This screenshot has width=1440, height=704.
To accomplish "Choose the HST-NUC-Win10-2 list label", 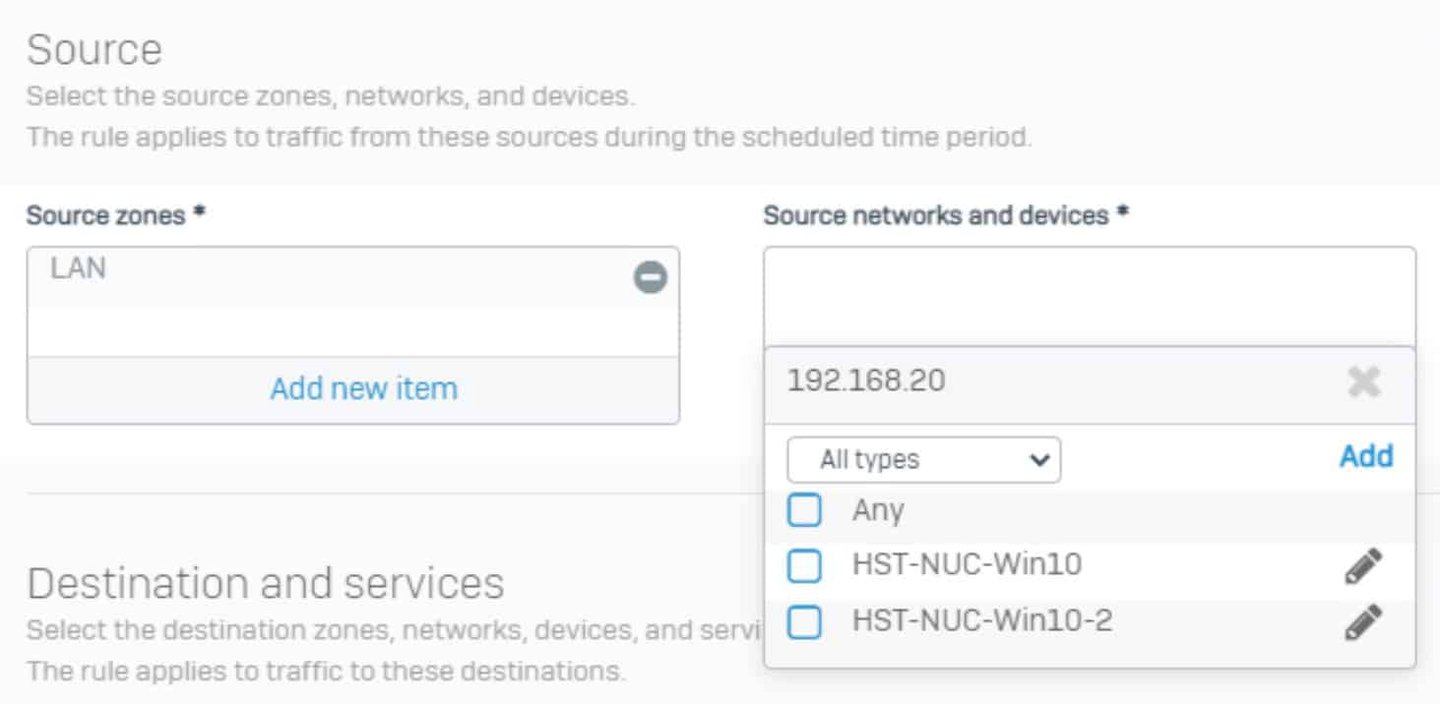I will tap(982, 621).
